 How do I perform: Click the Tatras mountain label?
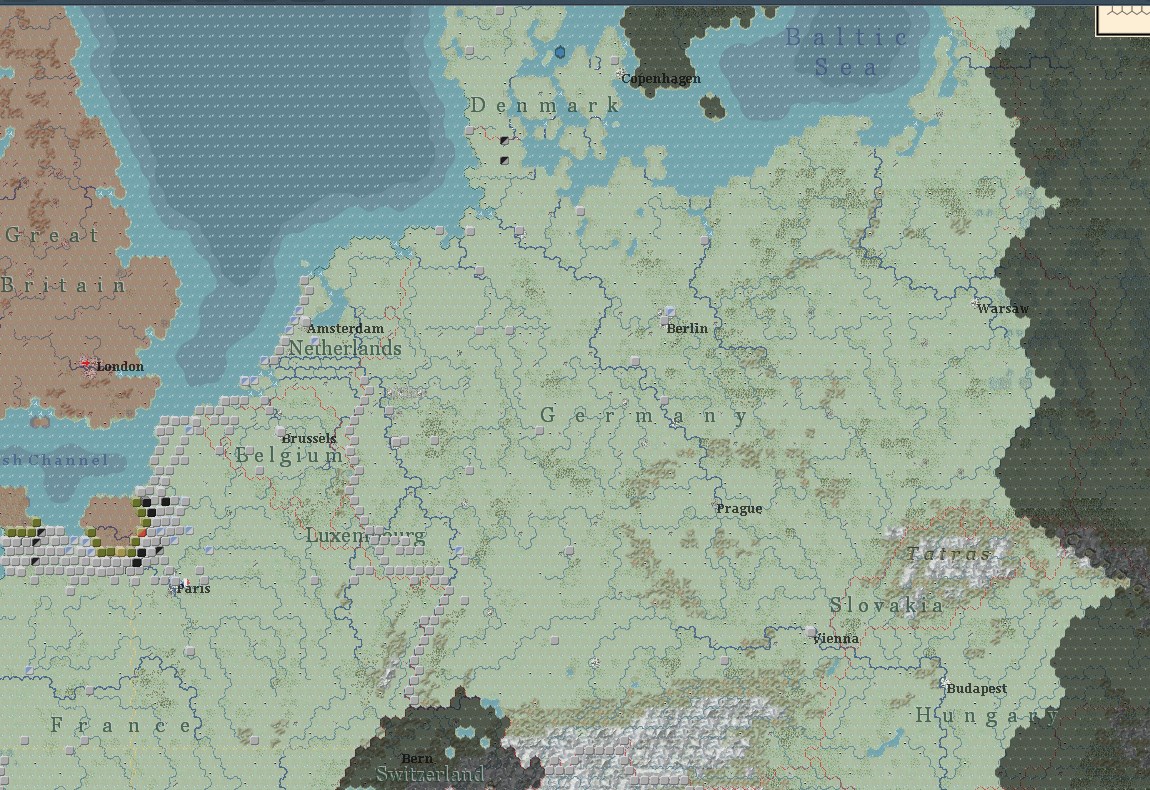click(950, 554)
